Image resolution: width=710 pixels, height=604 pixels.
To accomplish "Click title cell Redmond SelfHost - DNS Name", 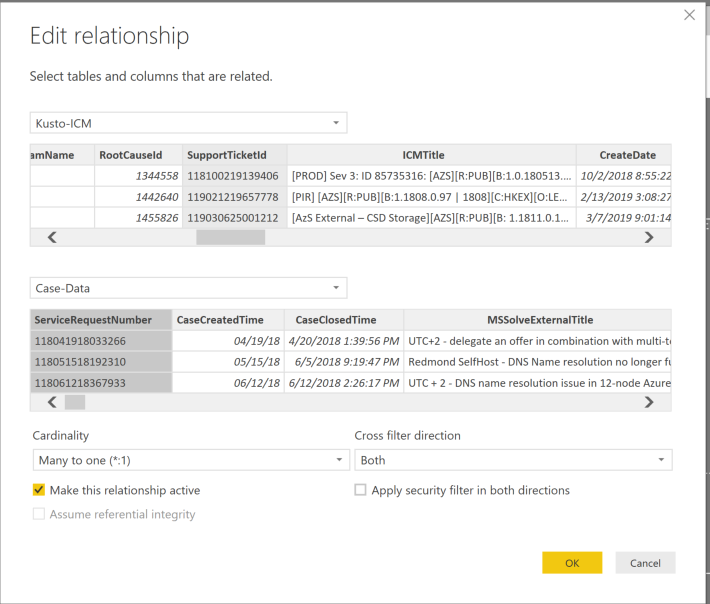I will click(x=537, y=362).
